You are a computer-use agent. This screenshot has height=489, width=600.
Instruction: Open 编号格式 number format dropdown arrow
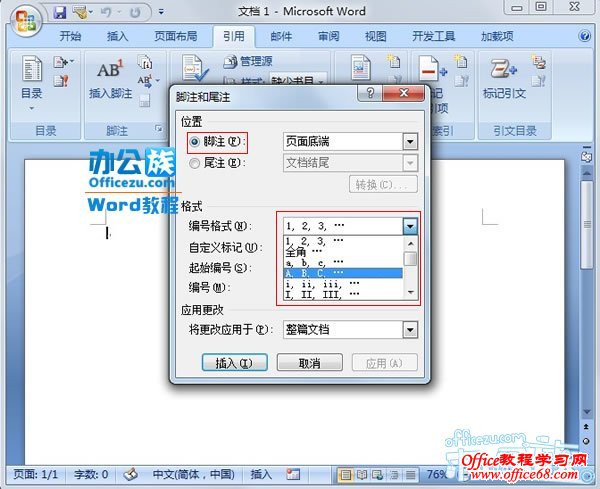pyautogui.click(x=410, y=226)
